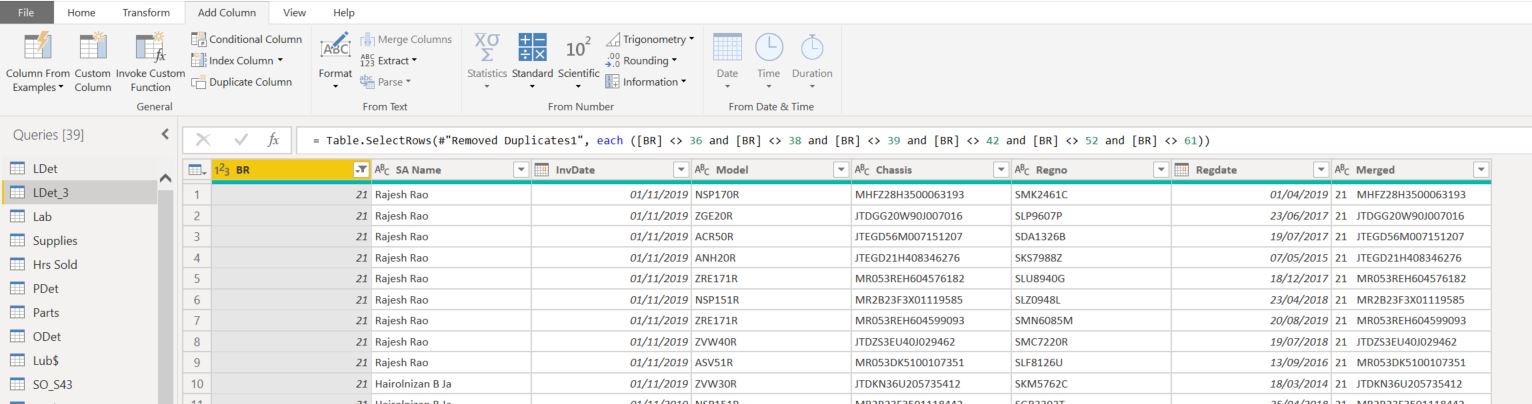Open Index Column dropdown
Screen dimensions: 1532x404
[x=238, y=61]
